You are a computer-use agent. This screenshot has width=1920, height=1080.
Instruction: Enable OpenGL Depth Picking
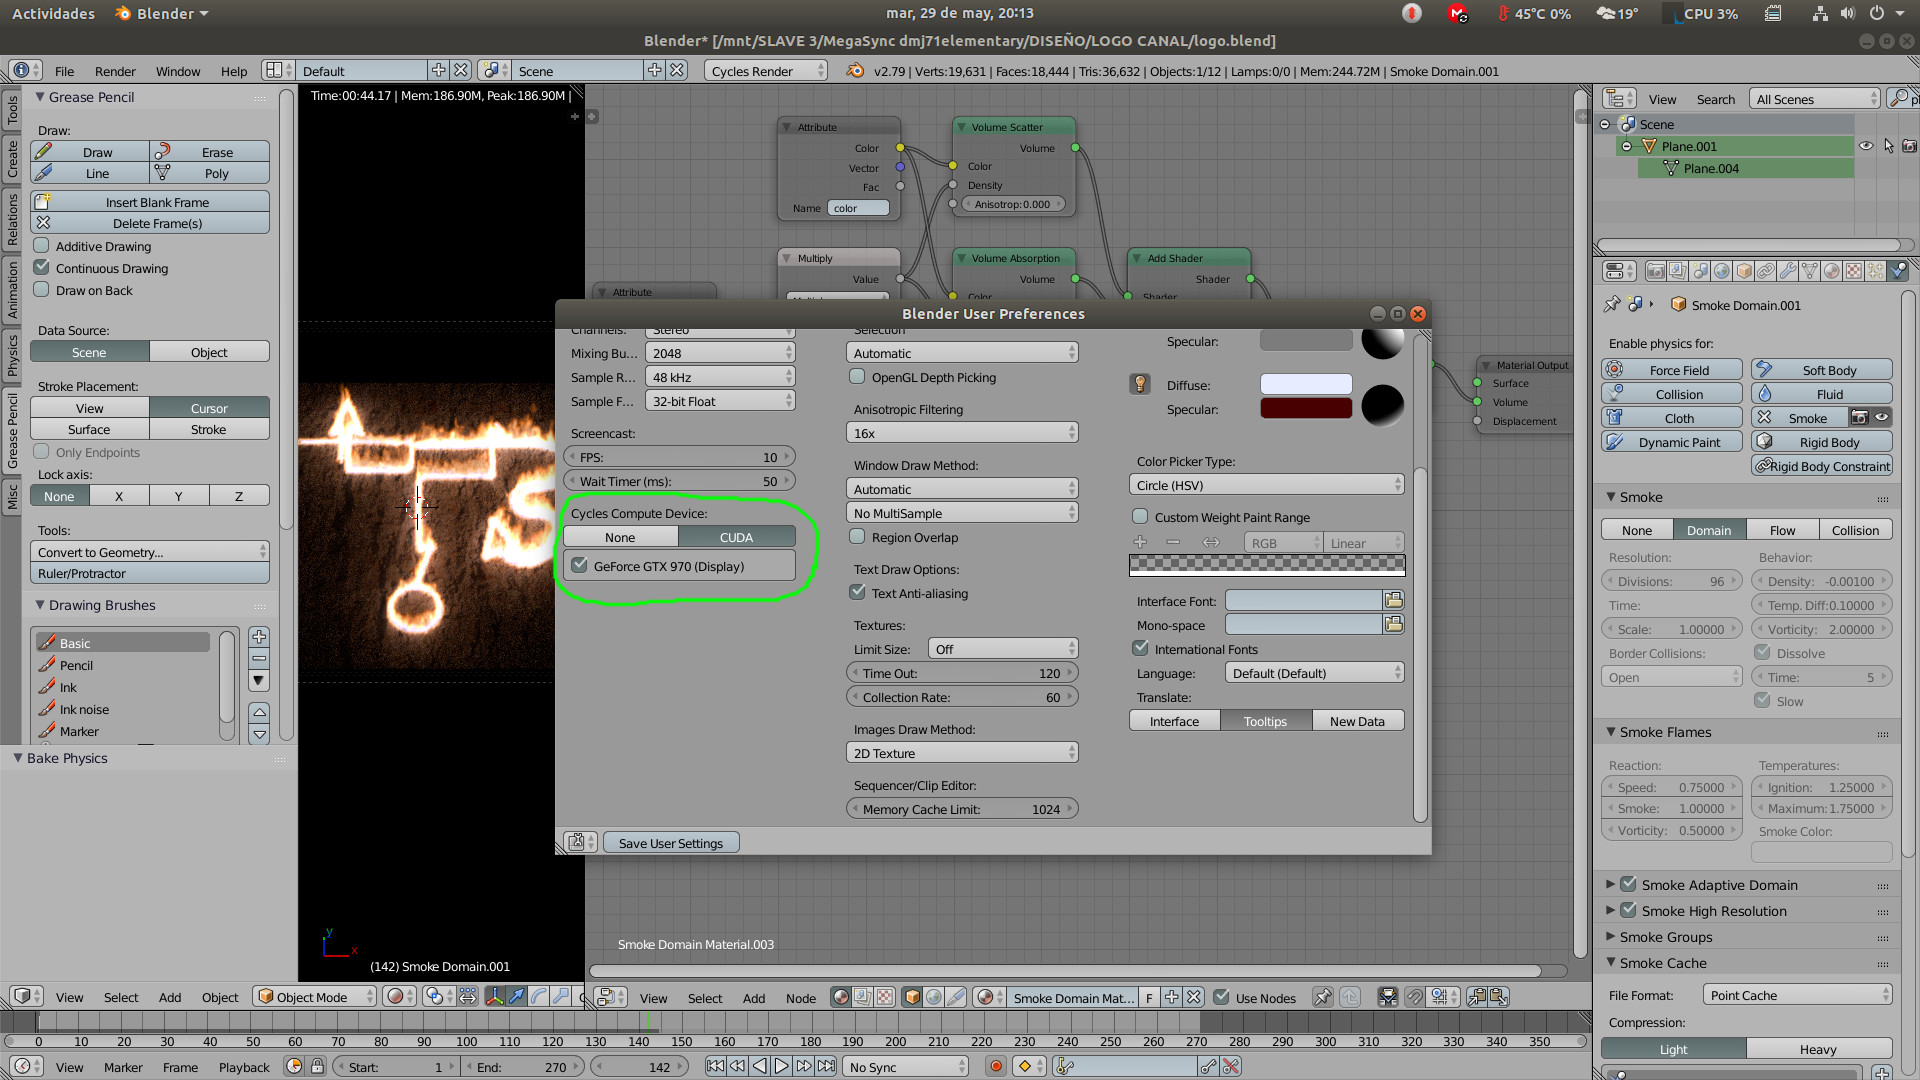pos(857,377)
